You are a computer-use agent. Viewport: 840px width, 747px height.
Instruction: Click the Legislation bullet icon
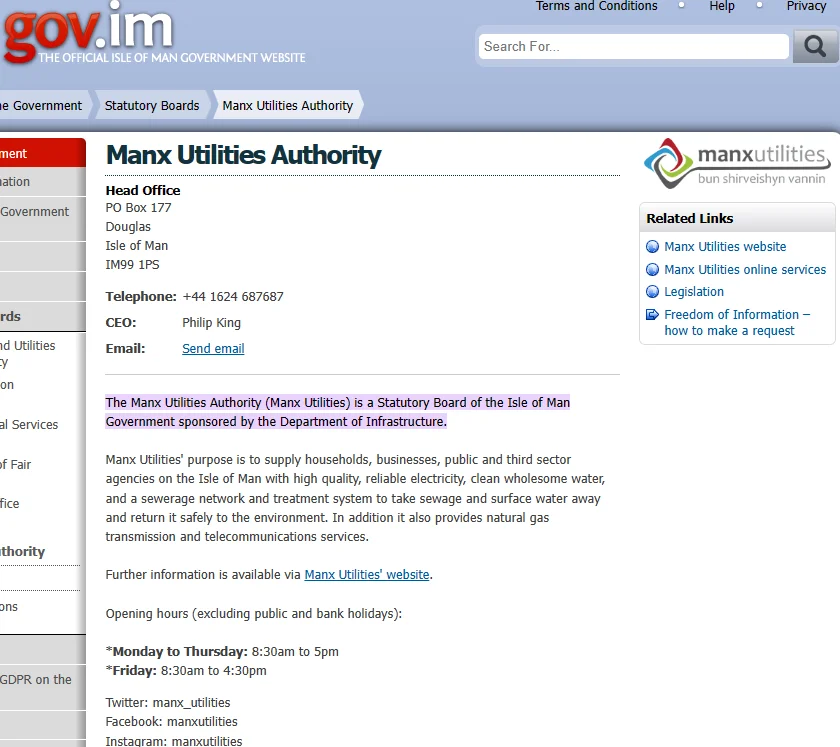tap(652, 292)
